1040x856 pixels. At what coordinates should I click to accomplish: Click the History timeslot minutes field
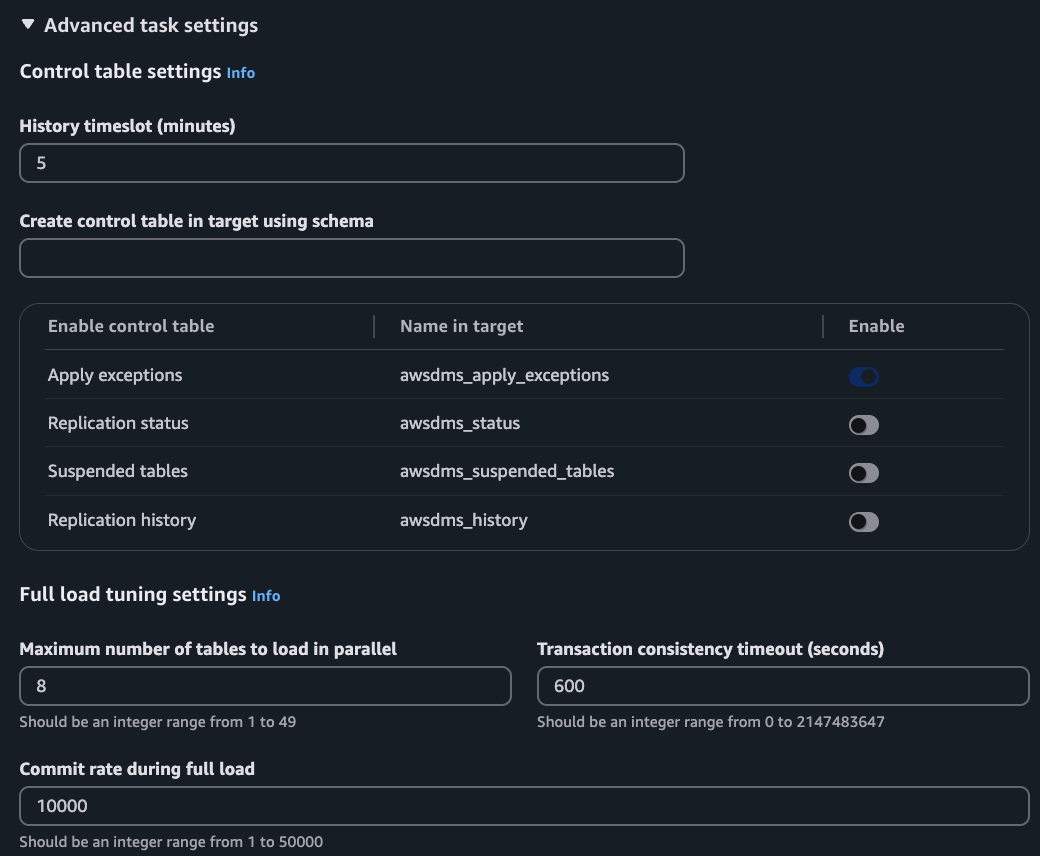pyautogui.click(x=351, y=163)
